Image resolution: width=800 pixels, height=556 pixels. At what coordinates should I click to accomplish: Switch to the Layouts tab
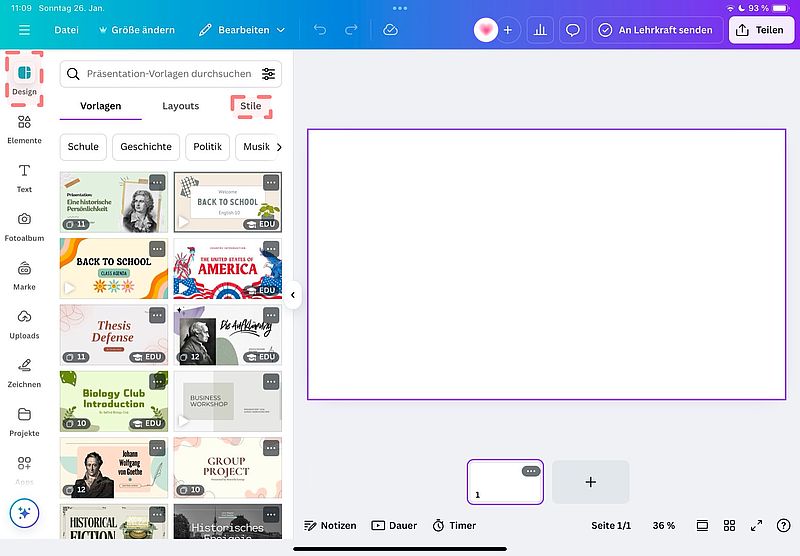point(181,106)
